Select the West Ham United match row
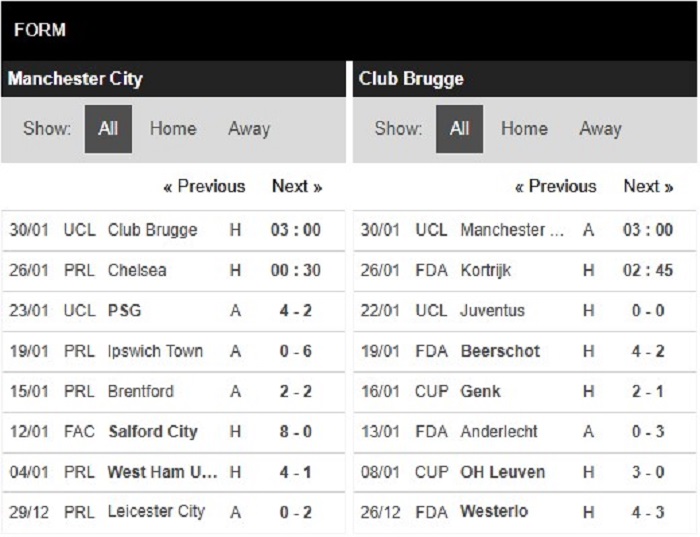The height and width of the screenshot is (537, 700). coord(173,472)
